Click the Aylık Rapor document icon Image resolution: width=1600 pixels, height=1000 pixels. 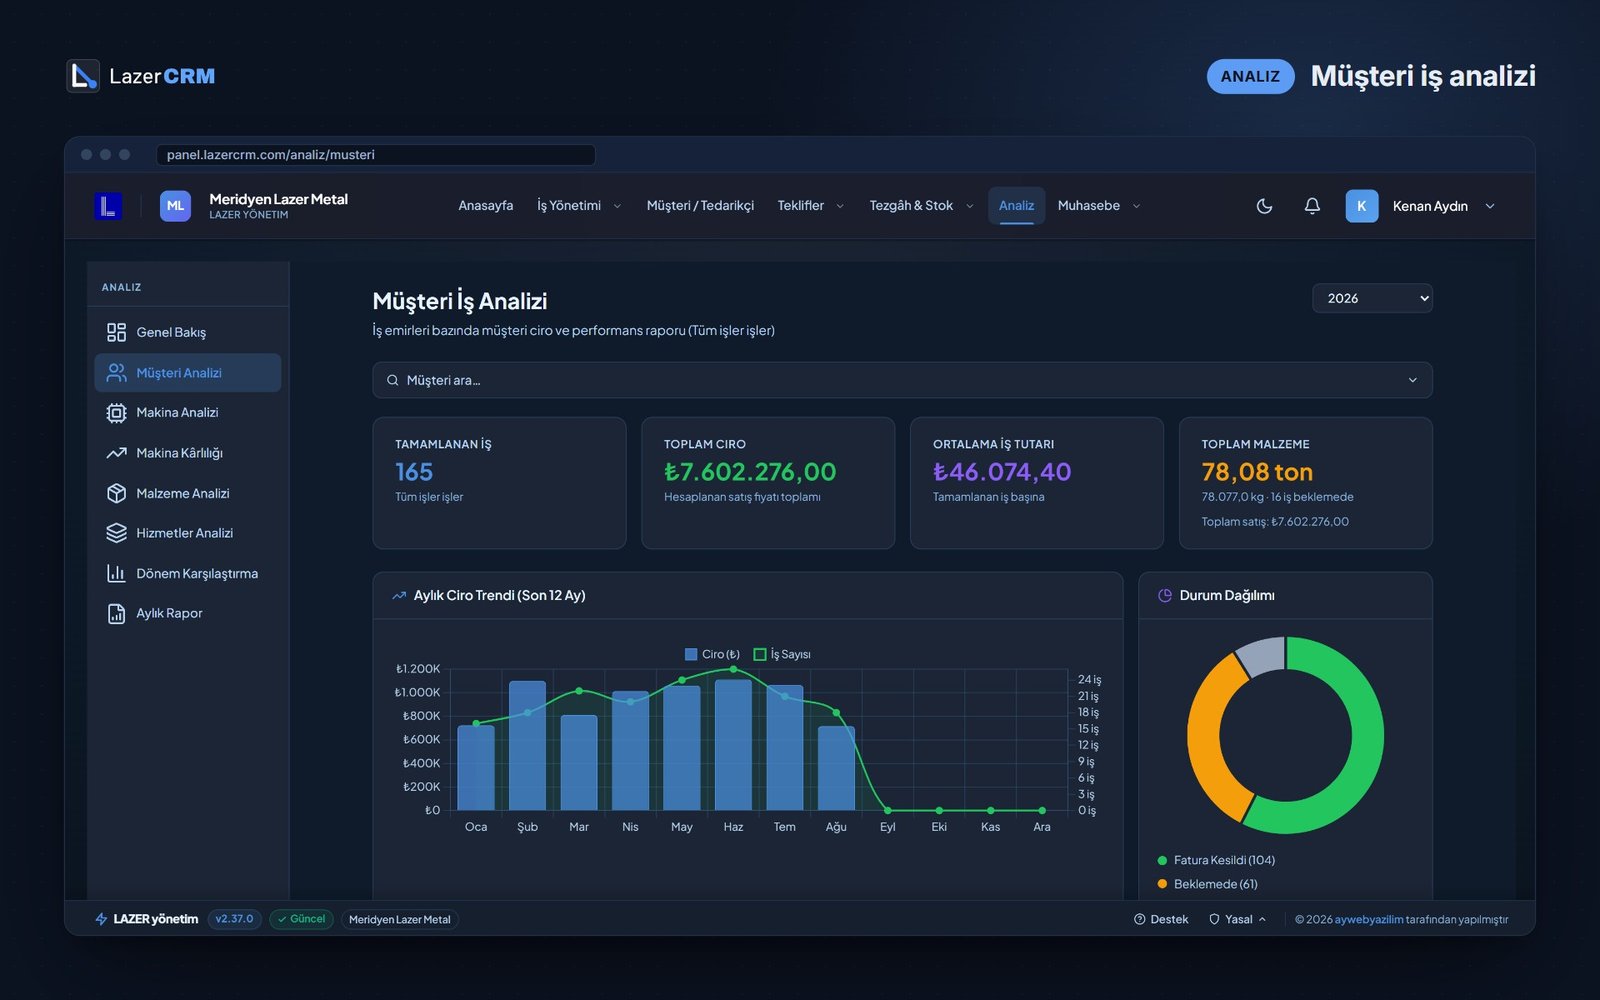coord(116,613)
